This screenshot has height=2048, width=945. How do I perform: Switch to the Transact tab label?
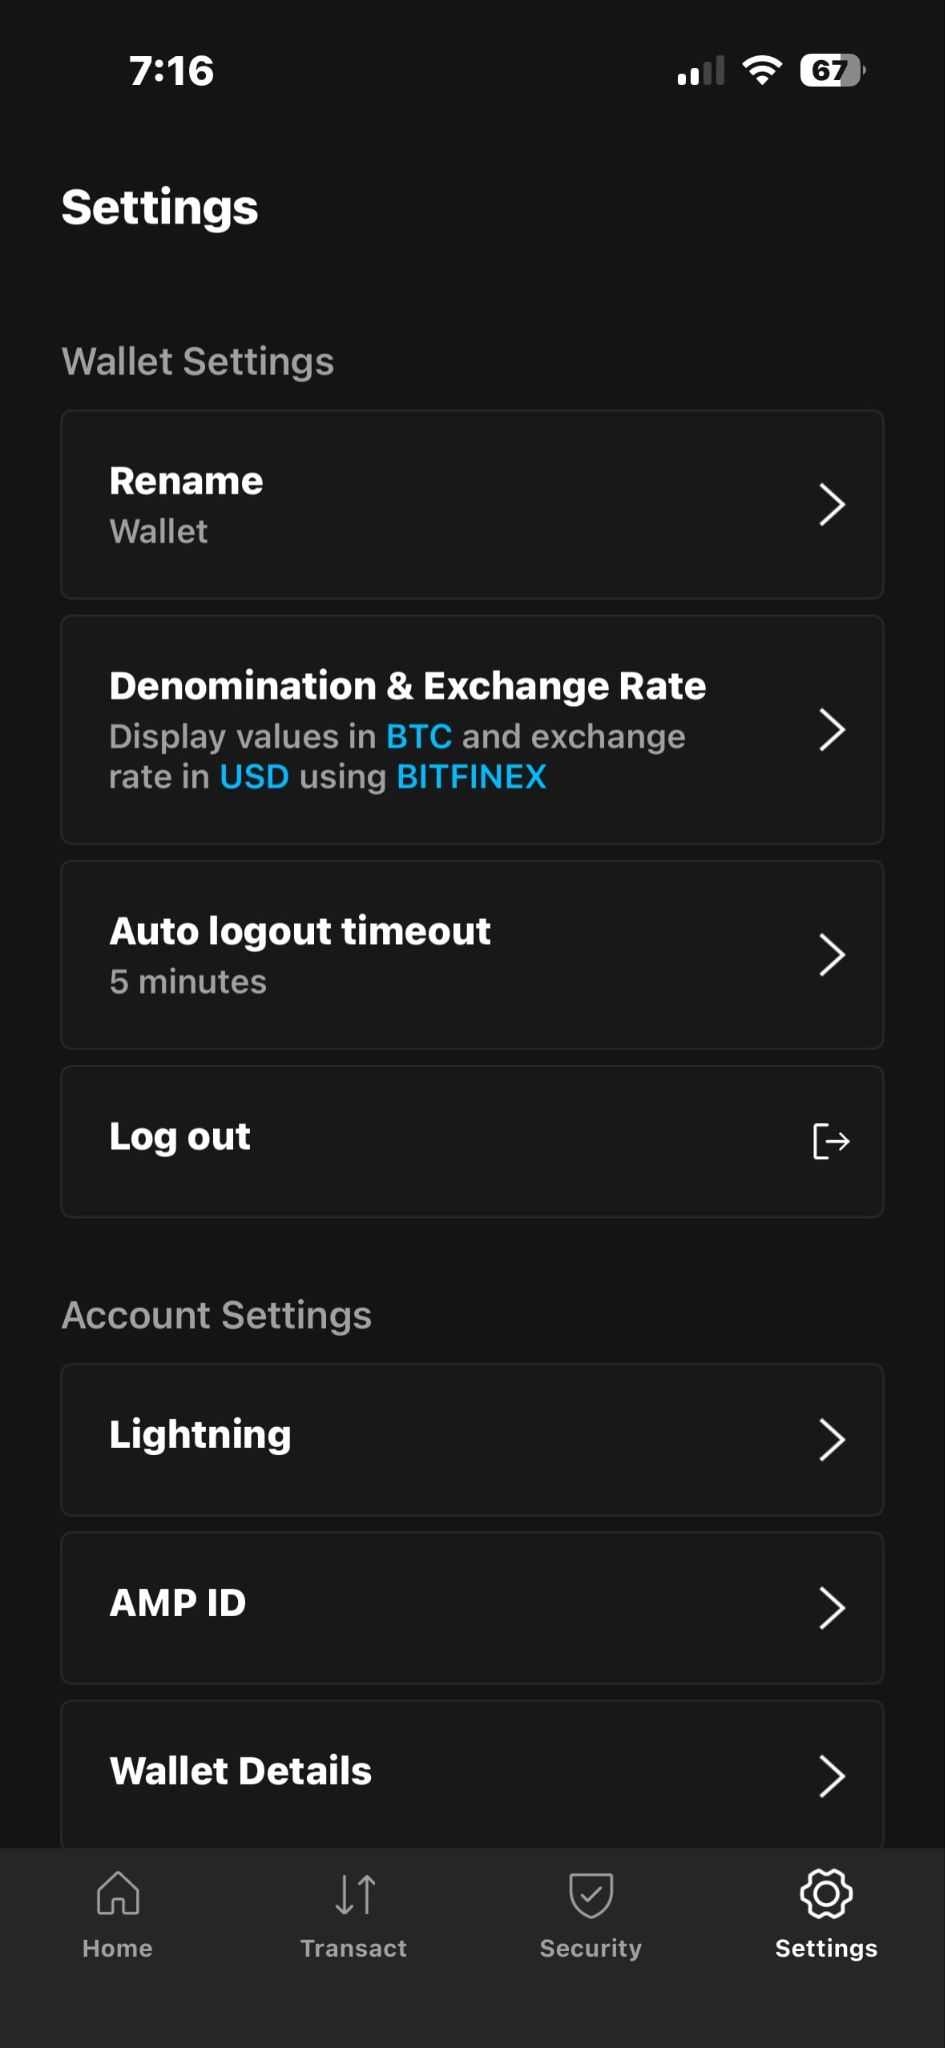coord(354,1948)
